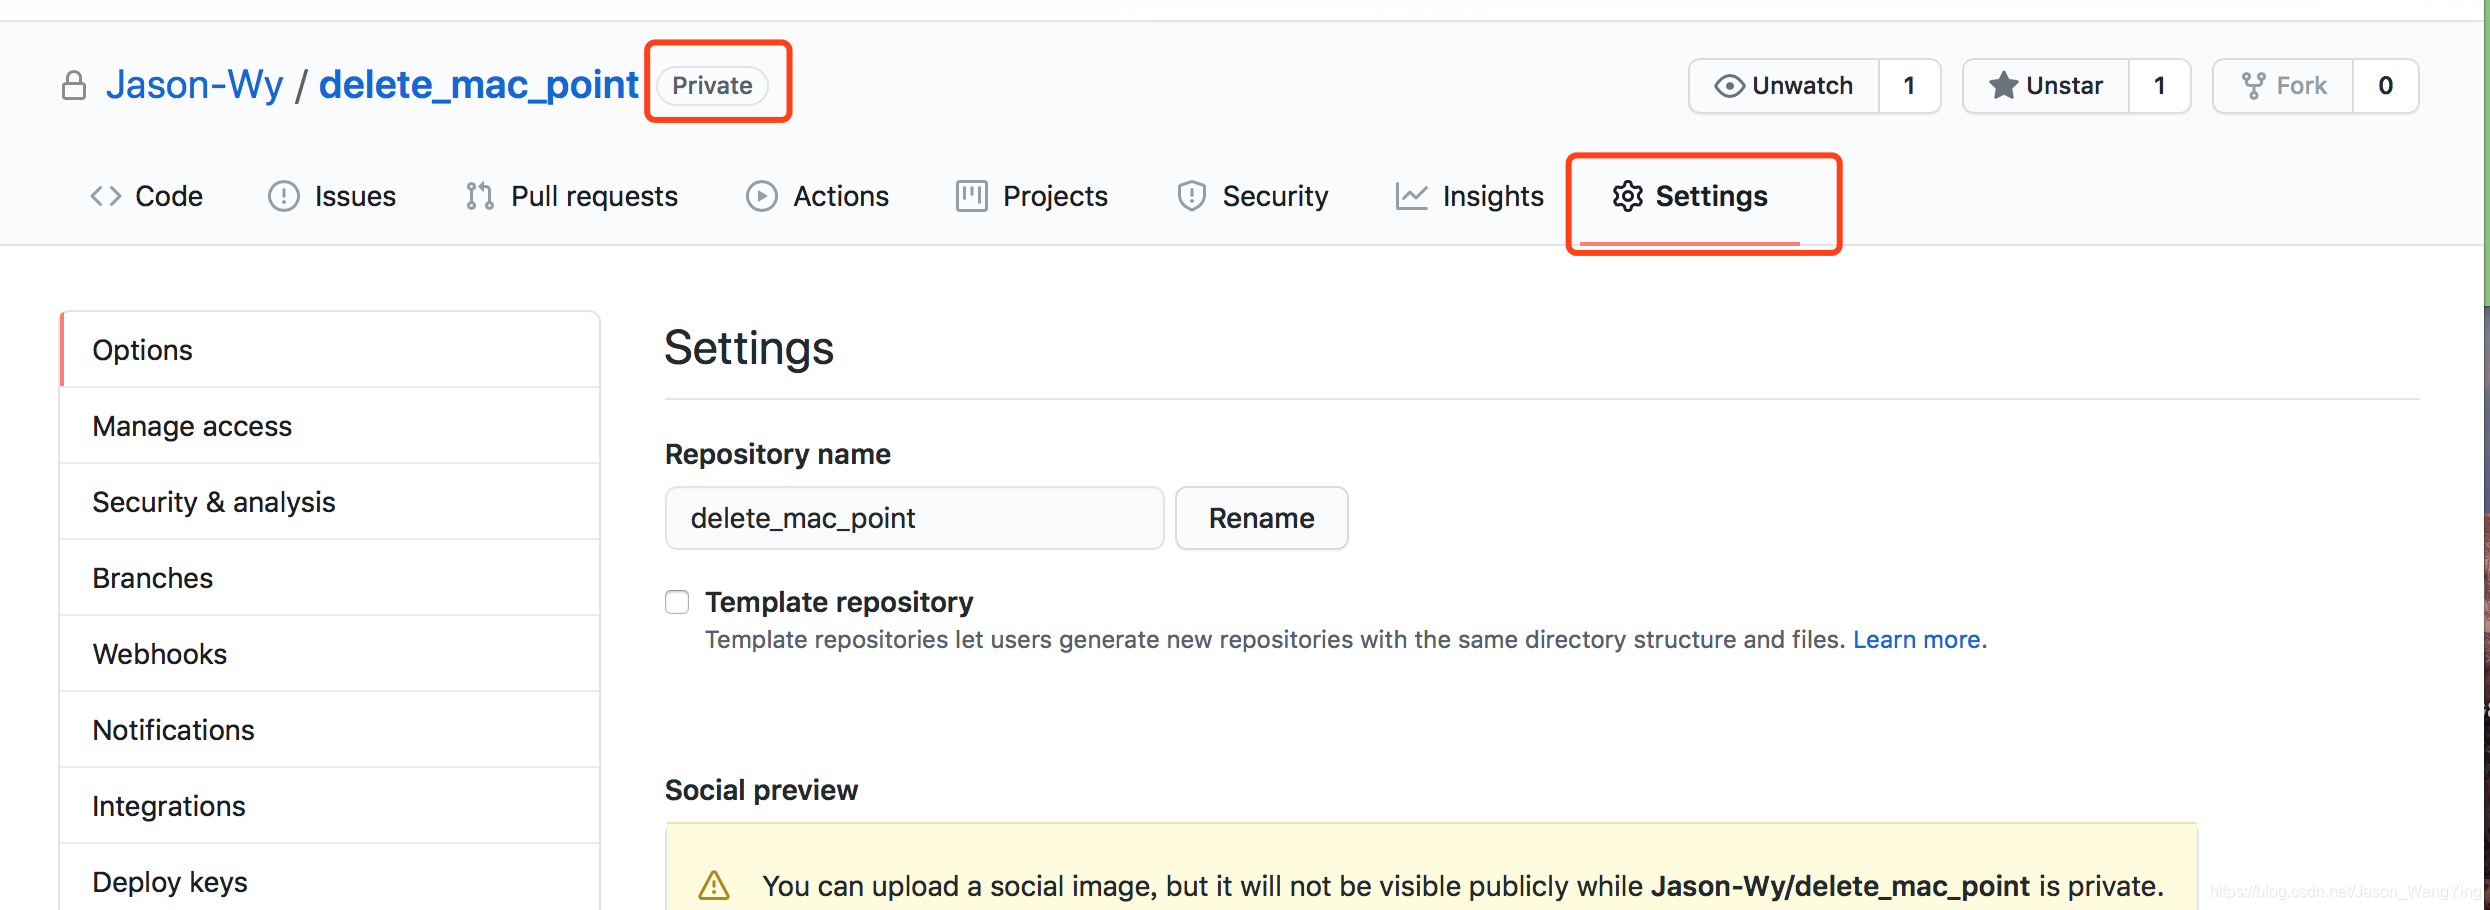Click the Insights graph icon
The width and height of the screenshot is (2490, 910).
(x=1412, y=196)
